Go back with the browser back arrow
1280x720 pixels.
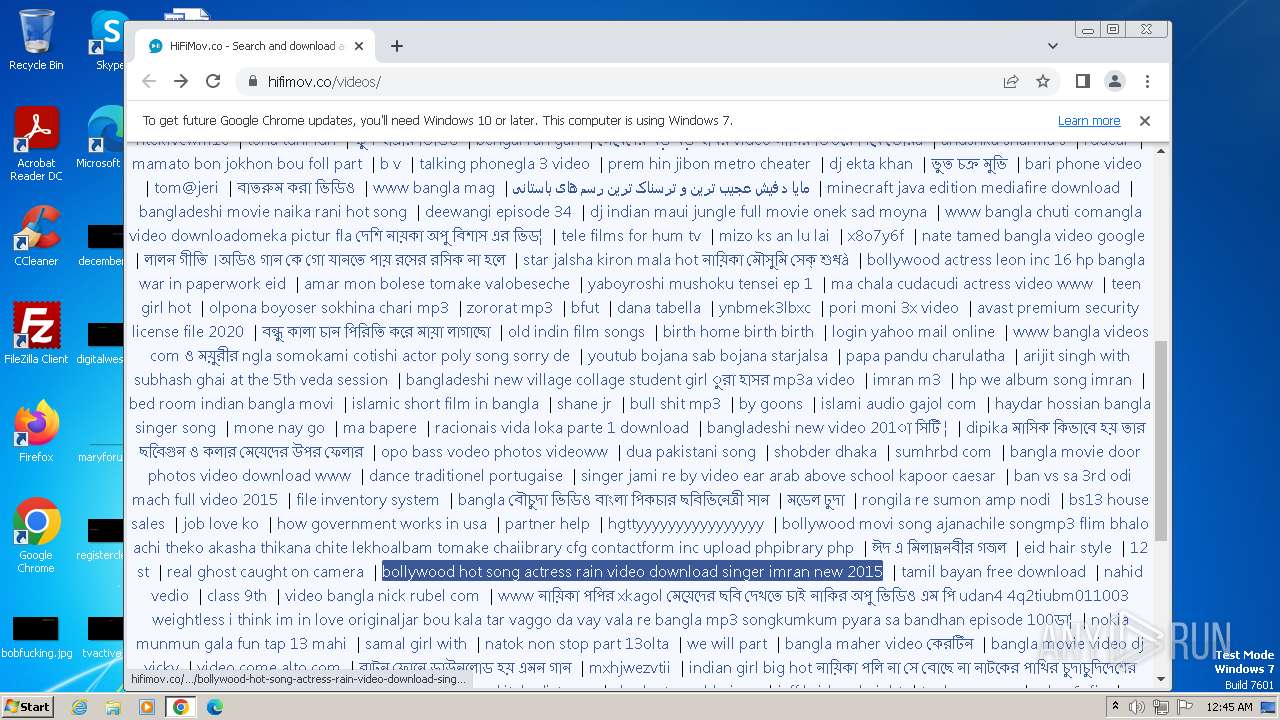[x=149, y=81]
